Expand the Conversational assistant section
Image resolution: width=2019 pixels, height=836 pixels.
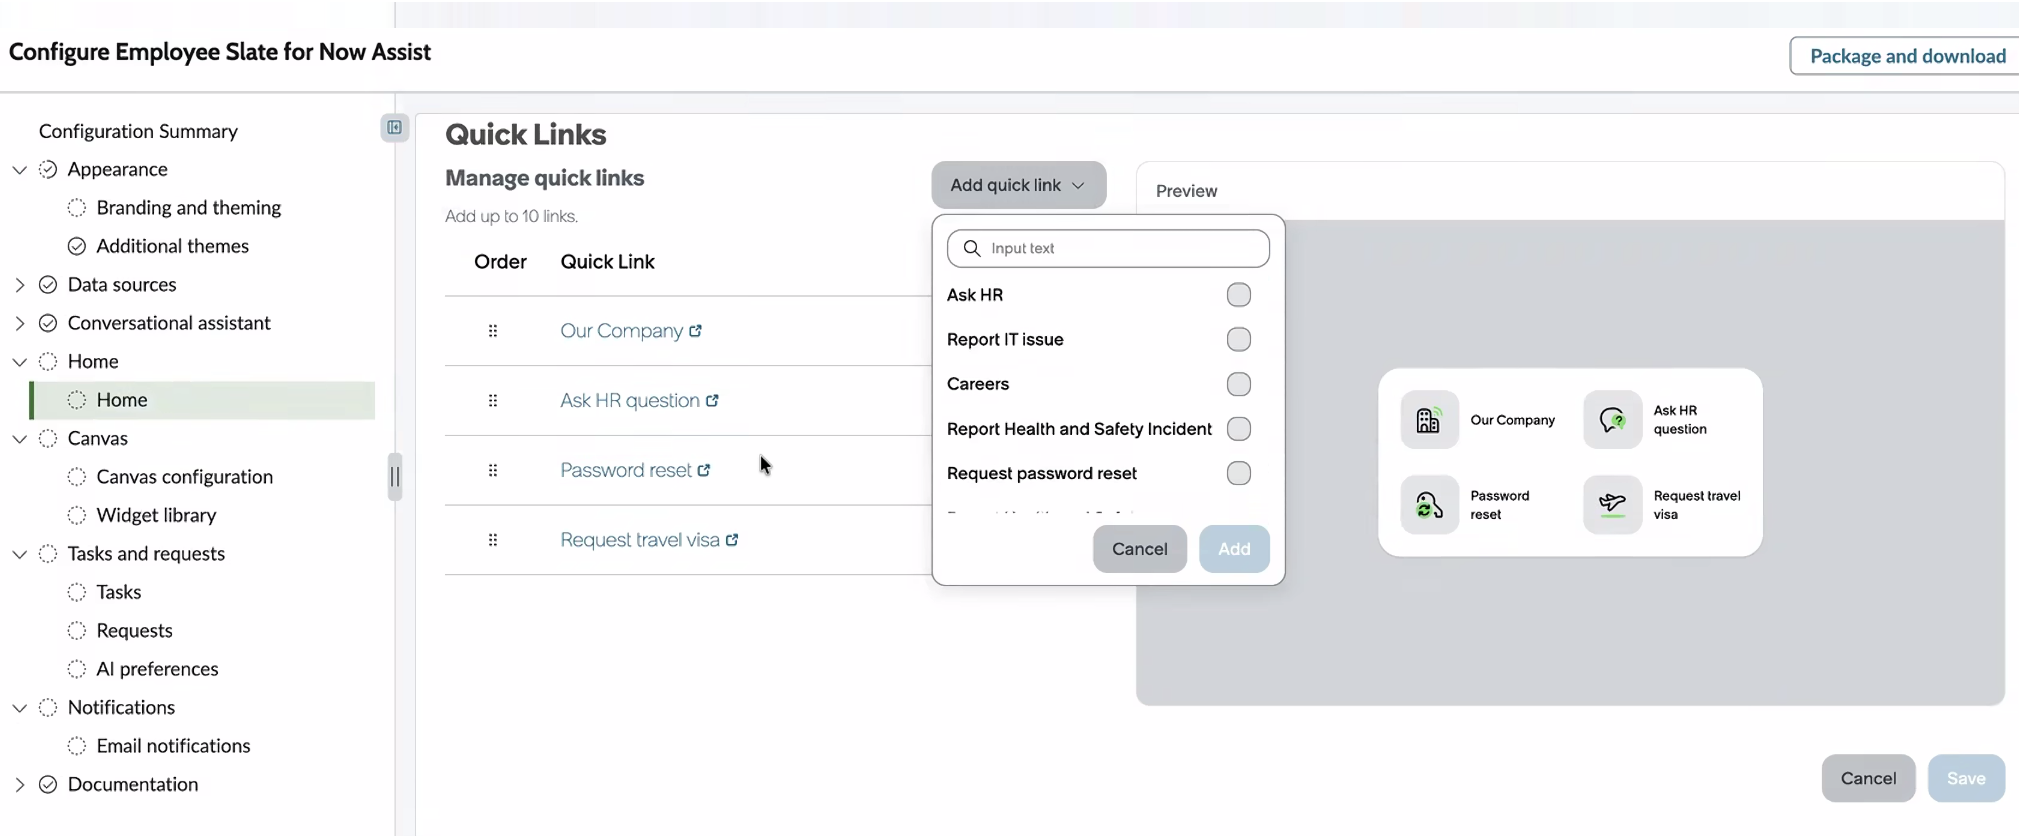pyautogui.click(x=19, y=323)
